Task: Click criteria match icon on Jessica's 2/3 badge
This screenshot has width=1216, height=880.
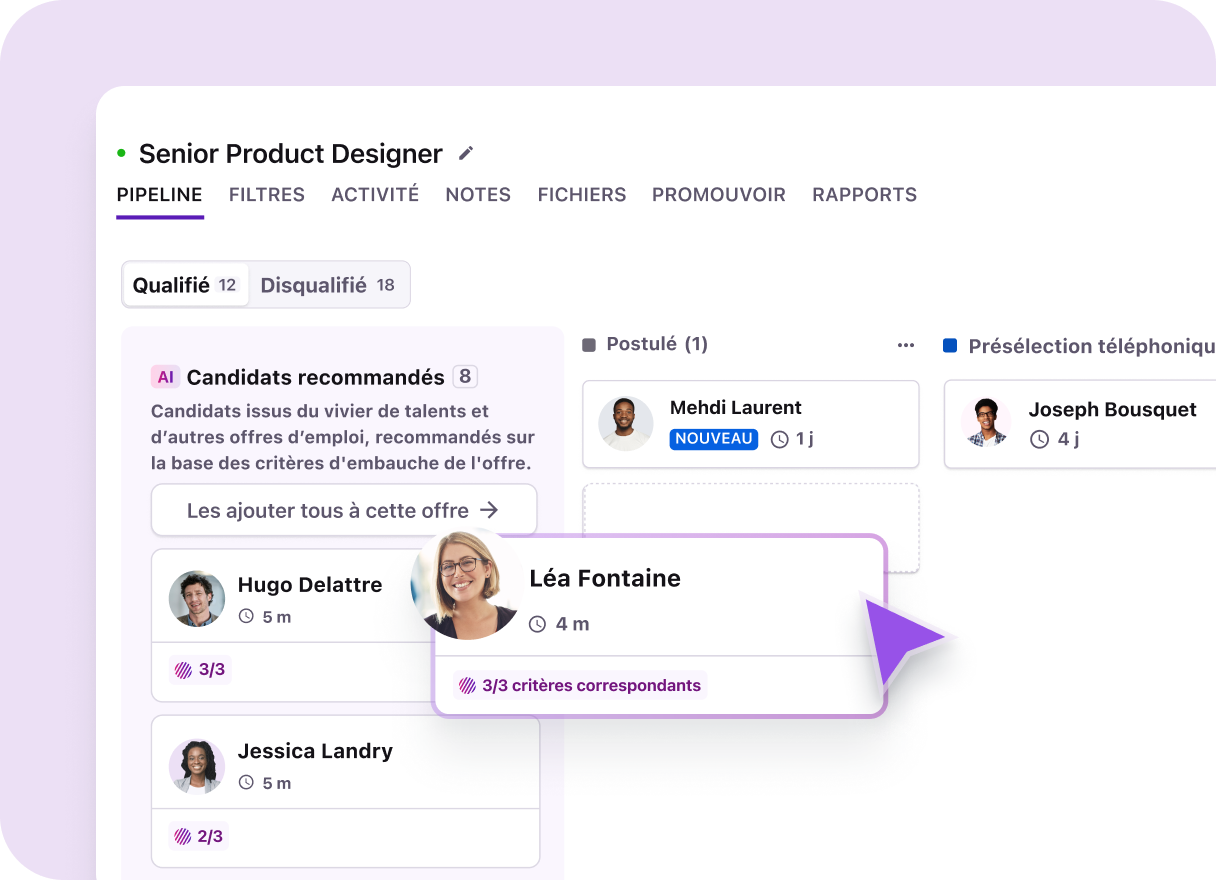Action: pyautogui.click(x=183, y=836)
